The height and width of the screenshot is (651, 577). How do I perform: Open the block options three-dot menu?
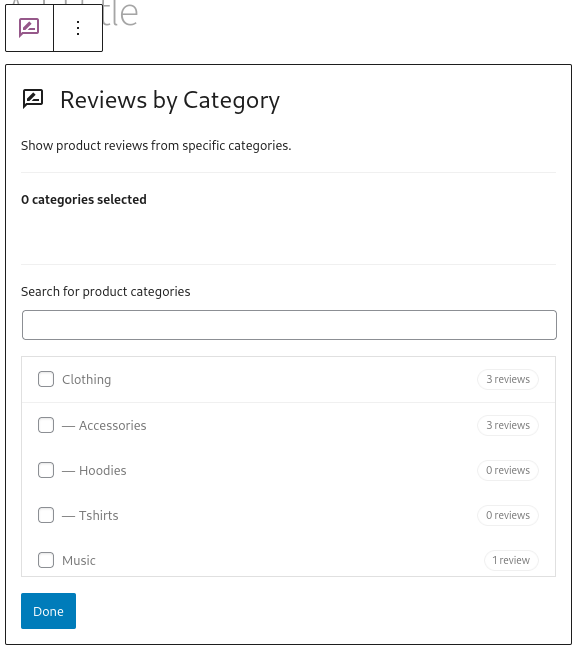click(78, 28)
